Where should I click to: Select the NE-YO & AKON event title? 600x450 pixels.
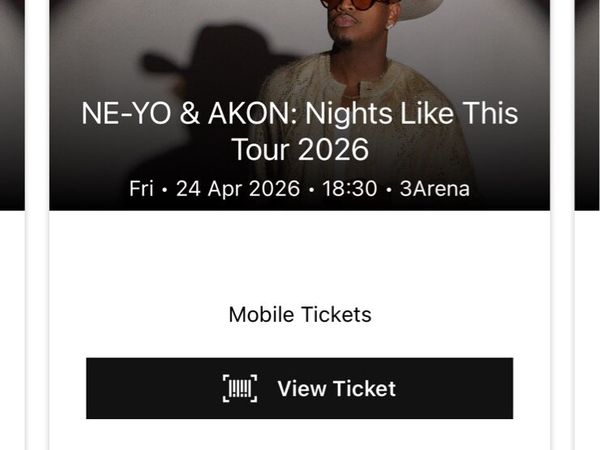pos(300,131)
